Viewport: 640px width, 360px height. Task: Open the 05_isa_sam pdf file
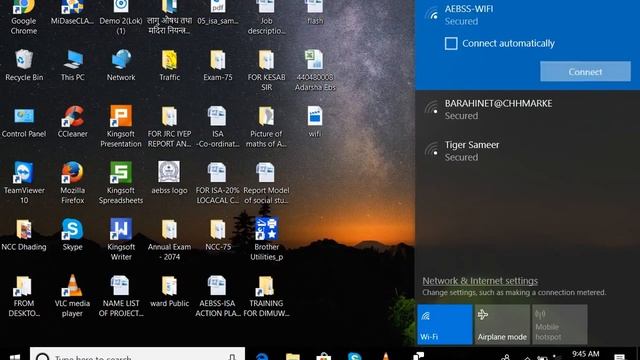[x=218, y=13]
